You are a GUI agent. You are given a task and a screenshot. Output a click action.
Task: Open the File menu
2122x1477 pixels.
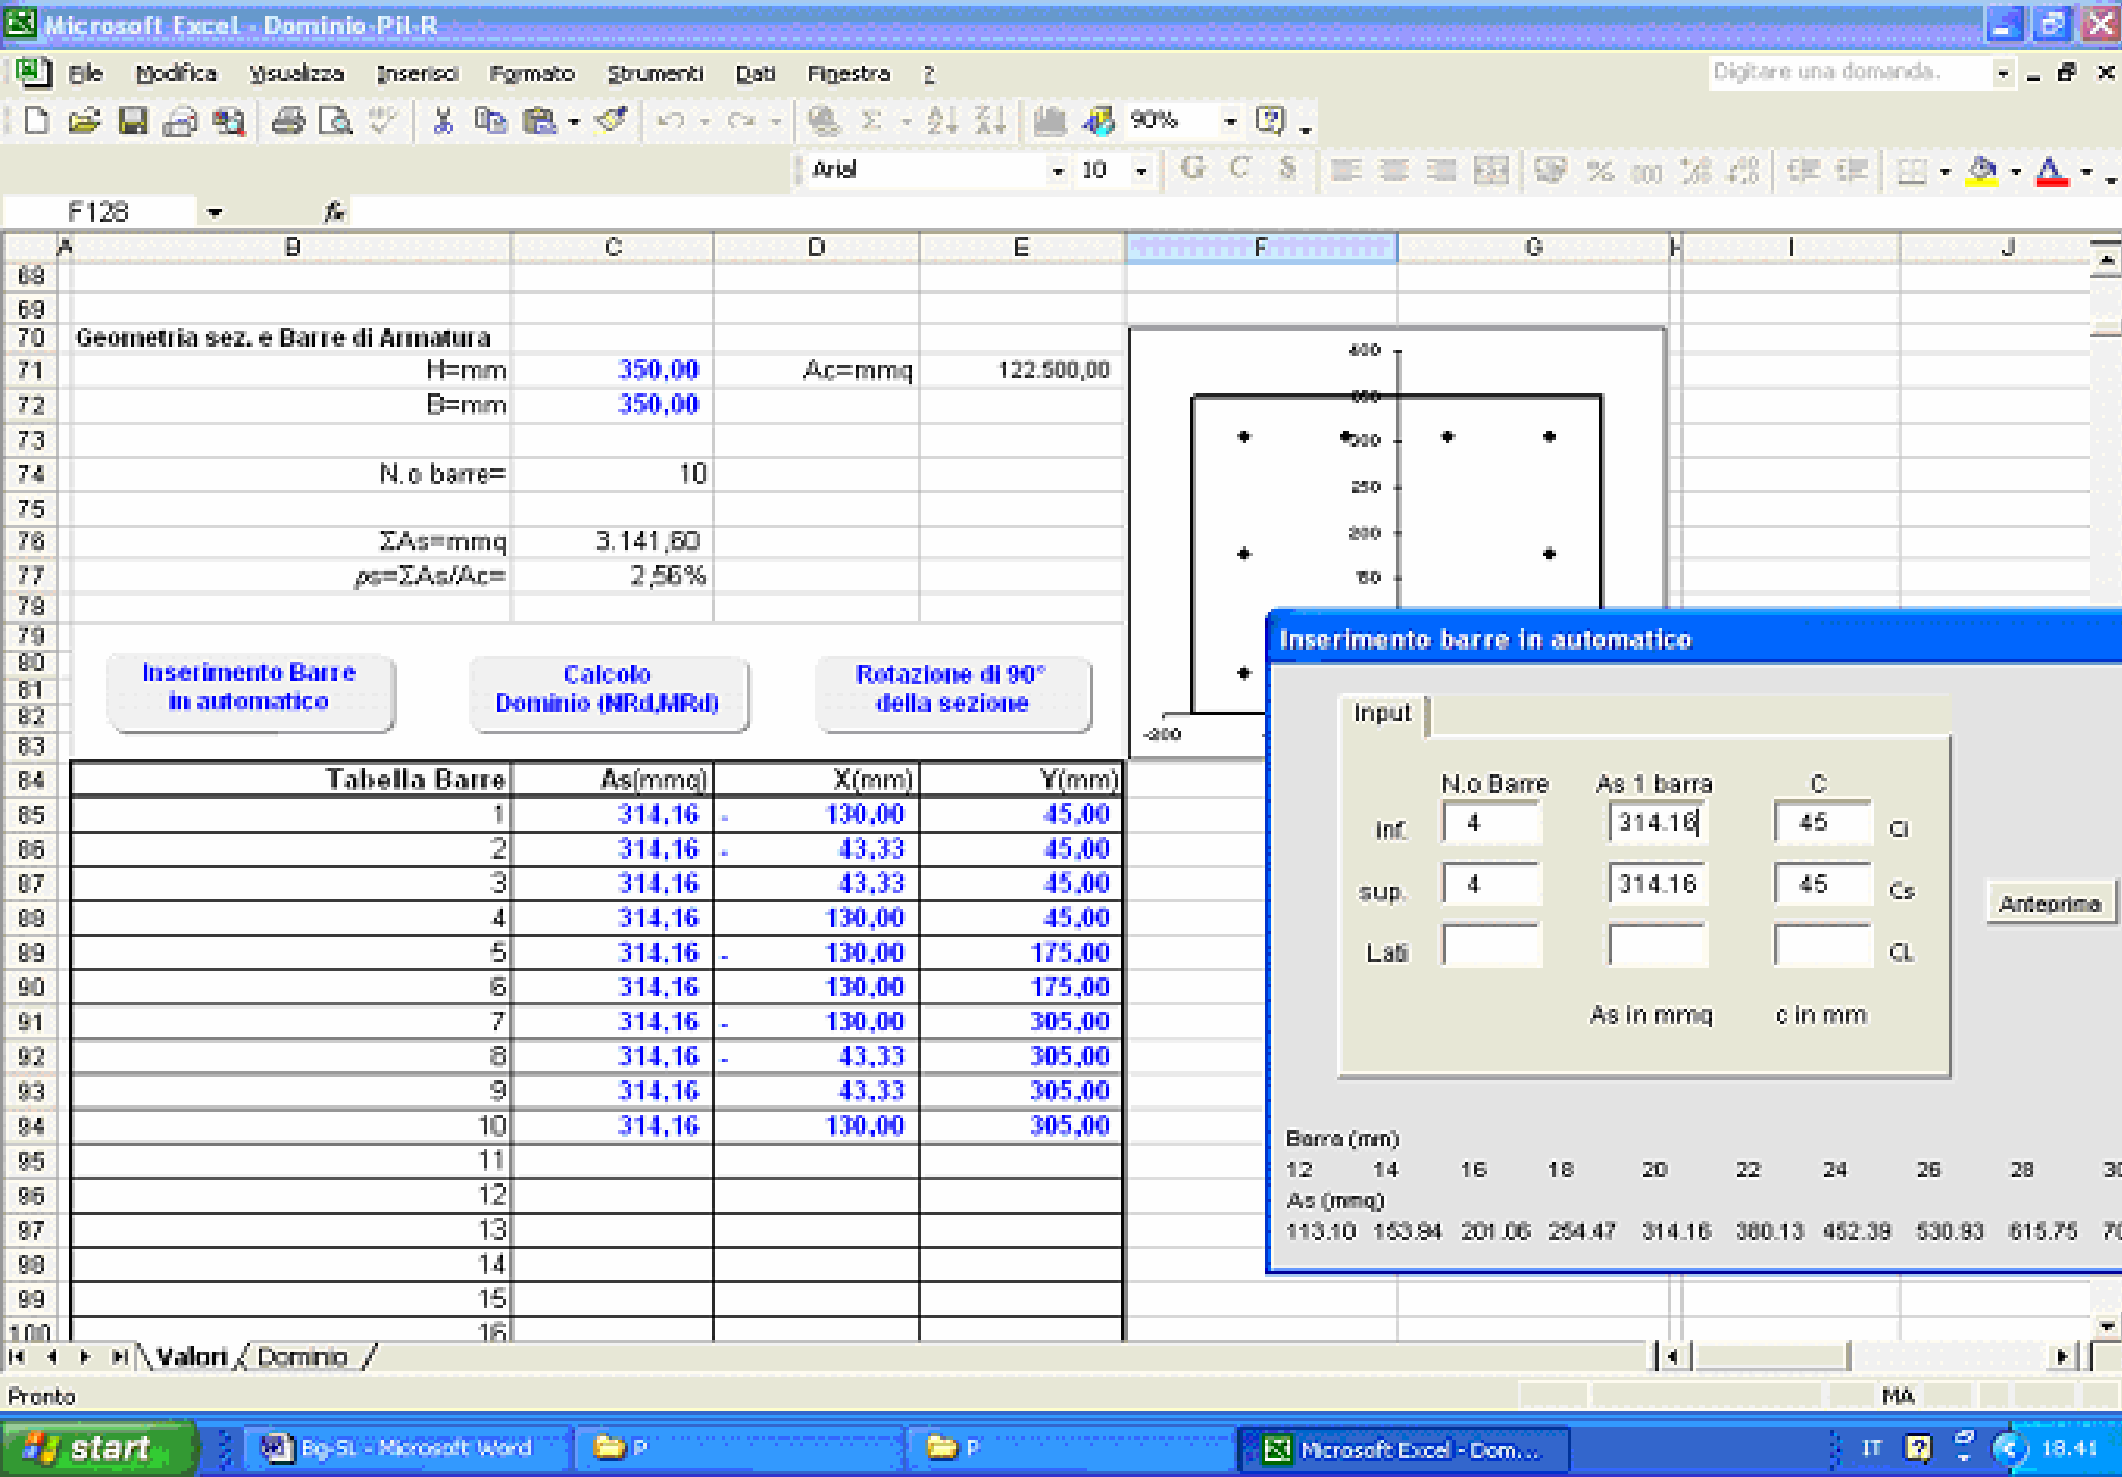pyautogui.click(x=85, y=73)
